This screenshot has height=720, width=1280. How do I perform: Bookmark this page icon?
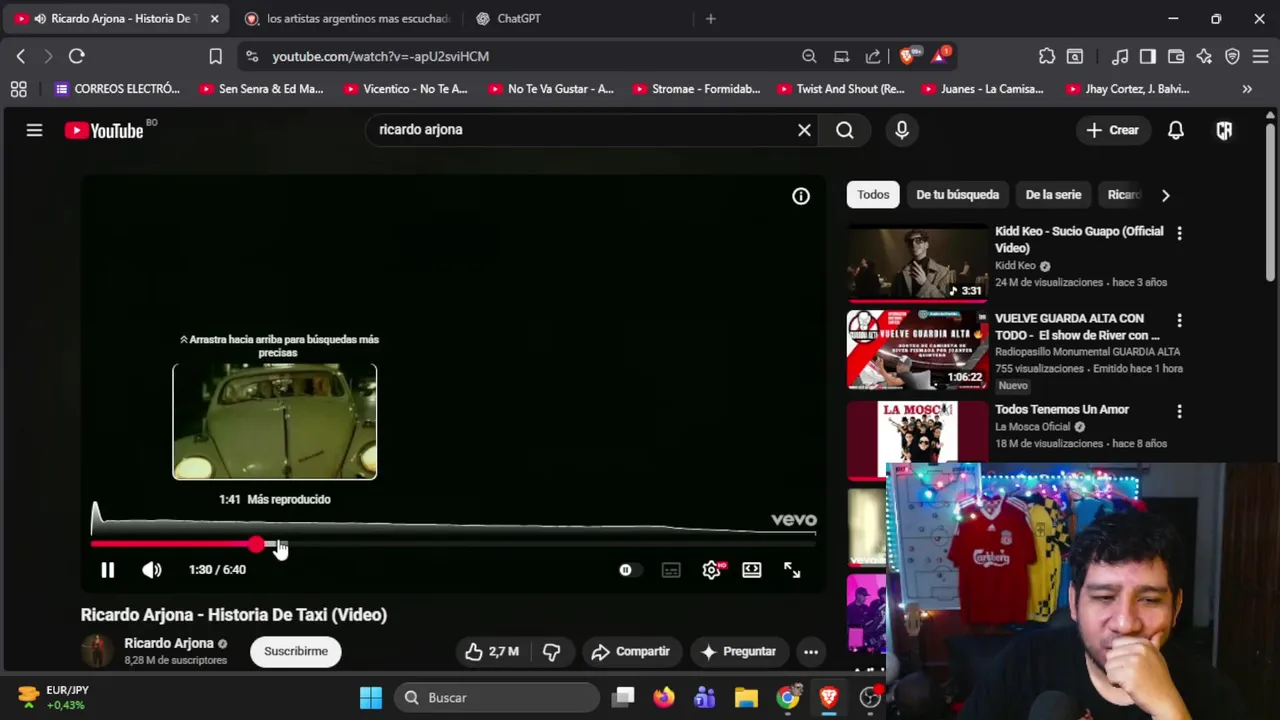[215, 57]
